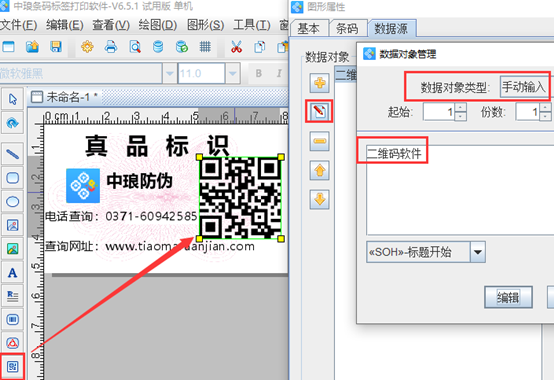Expand the font size dropdown arrow
The width and height of the screenshot is (554, 380).
tap(232, 73)
